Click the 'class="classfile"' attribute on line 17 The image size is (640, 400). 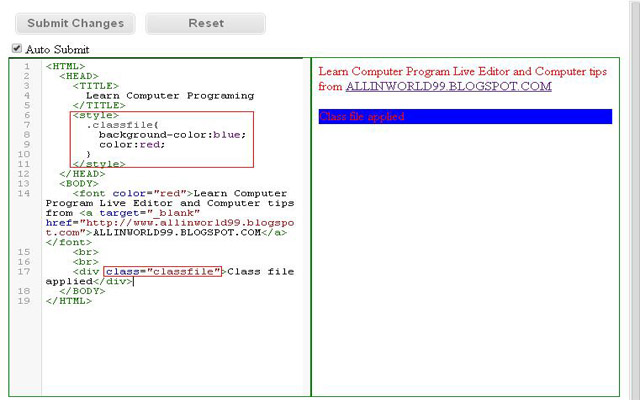click(162, 271)
